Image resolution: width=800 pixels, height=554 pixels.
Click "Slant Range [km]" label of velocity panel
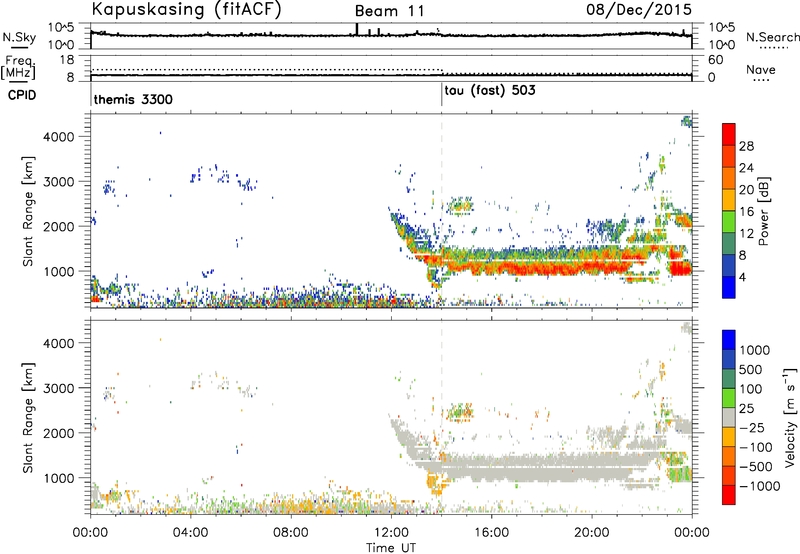[28, 417]
